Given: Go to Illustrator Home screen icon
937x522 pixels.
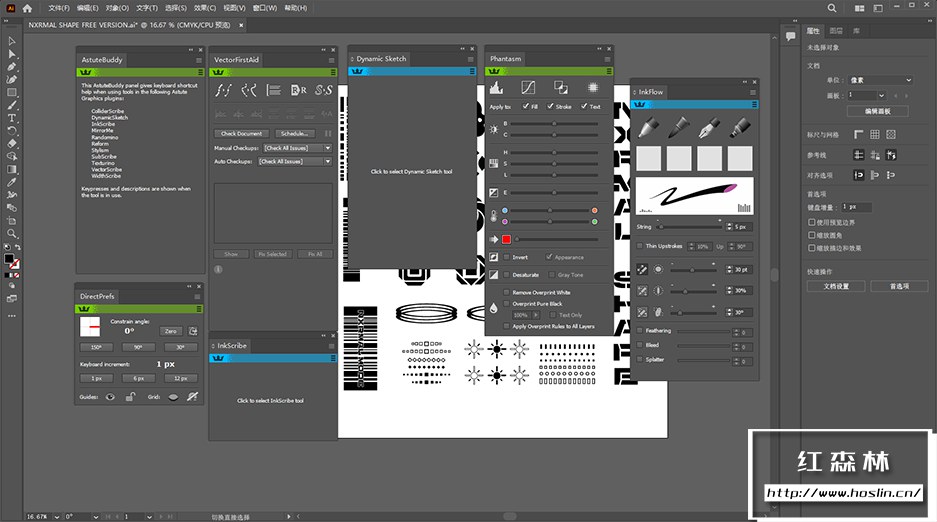Looking at the screenshot, I should [x=27, y=8].
